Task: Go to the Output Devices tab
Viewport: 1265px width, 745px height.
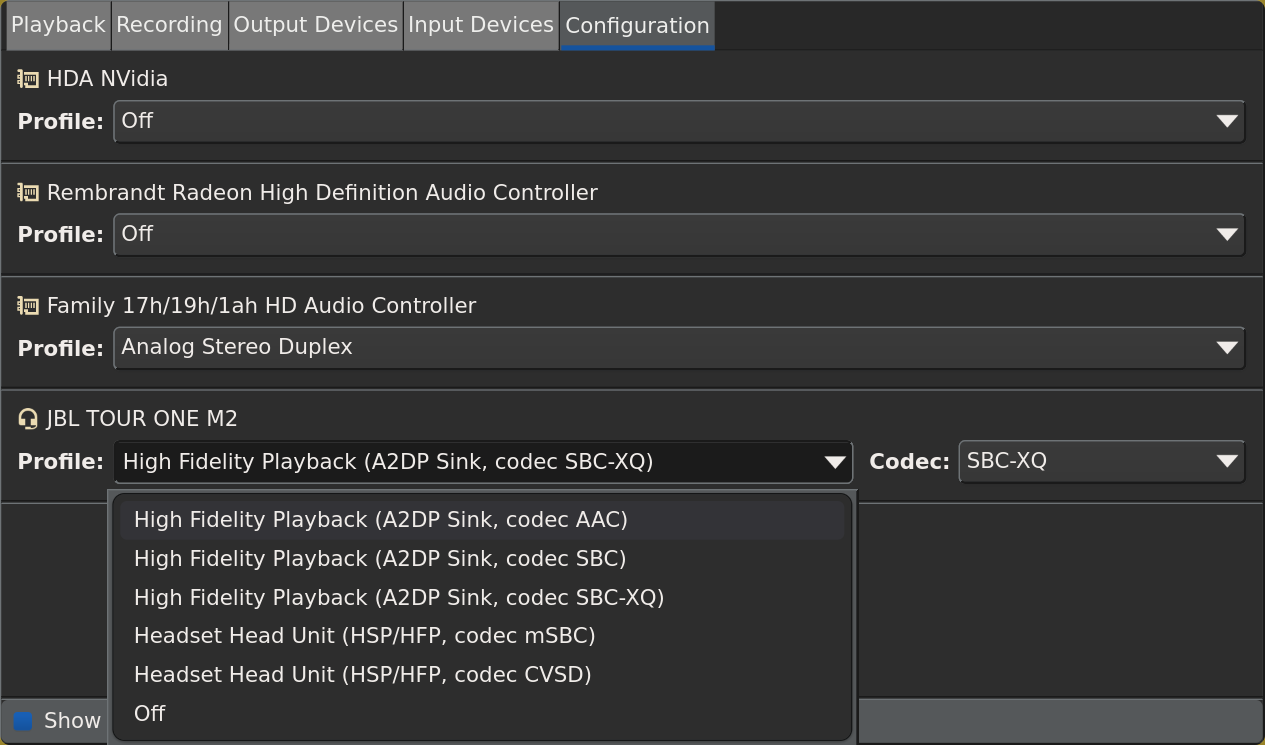Action: [x=315, y=25]
